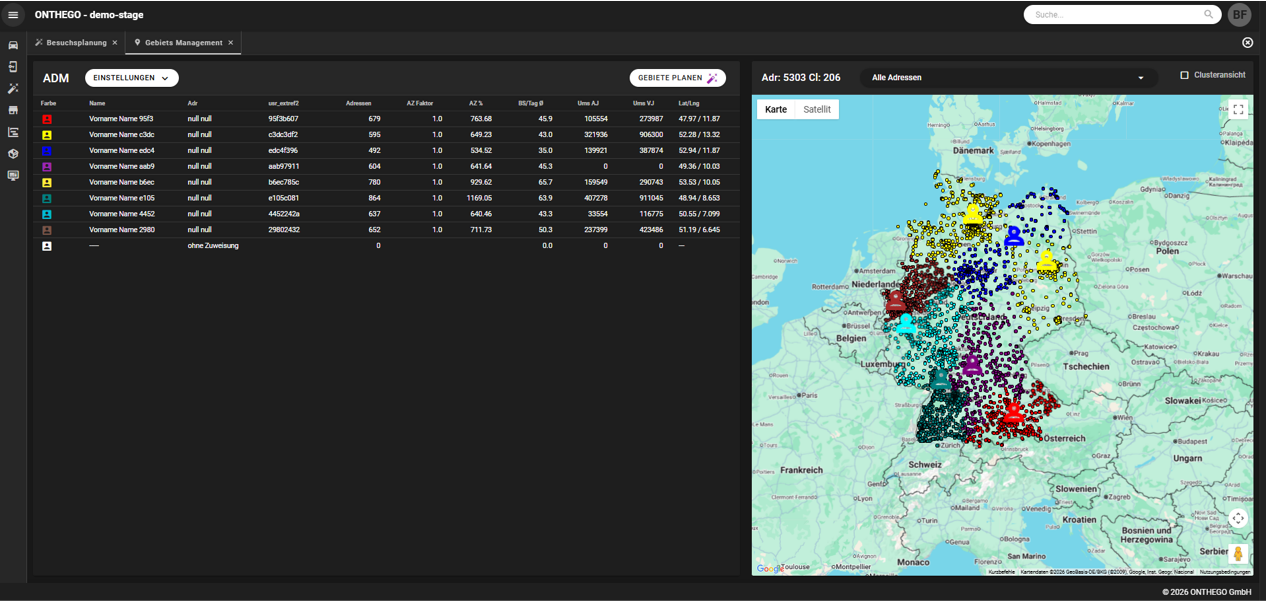Click the map camera pan control
Image resolution: width=1266 pixels, height=601 pixels.
[x=1238, y=518]
